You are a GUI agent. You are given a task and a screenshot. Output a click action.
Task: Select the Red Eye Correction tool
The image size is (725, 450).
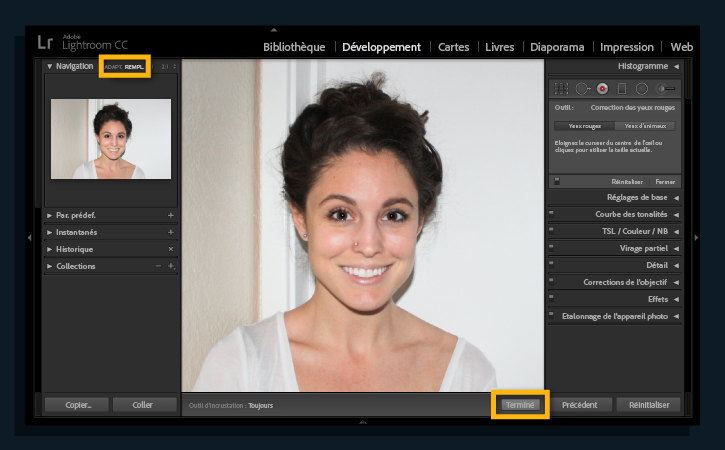click(602, 88)
